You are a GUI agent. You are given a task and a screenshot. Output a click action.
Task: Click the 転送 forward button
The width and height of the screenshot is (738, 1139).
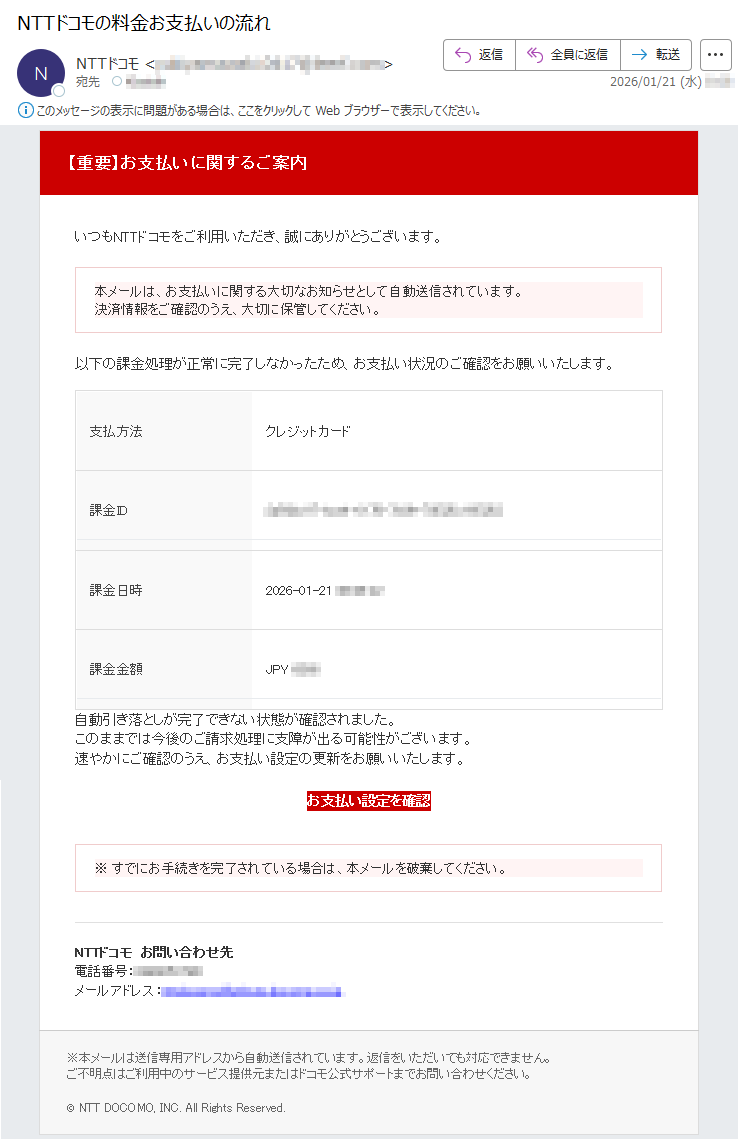(x=656, y=54)
